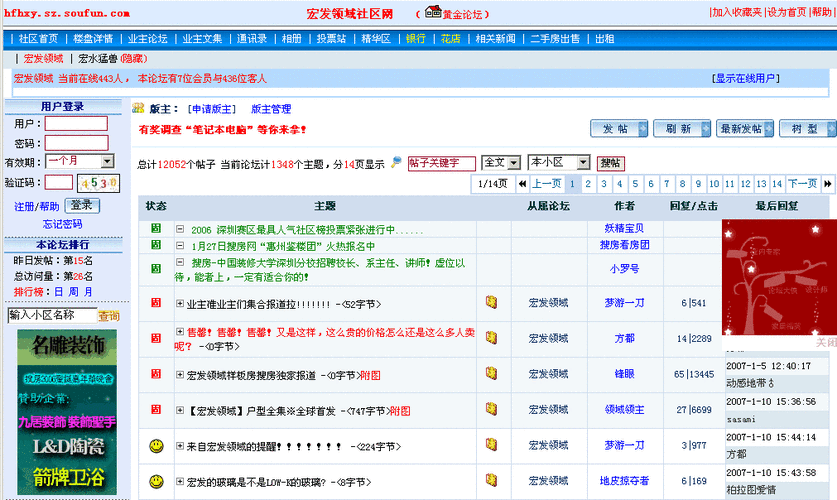This screenshot has width=837, height=500.
Task: Jump to last page arrow icon
Action: [x=827, y=184]
